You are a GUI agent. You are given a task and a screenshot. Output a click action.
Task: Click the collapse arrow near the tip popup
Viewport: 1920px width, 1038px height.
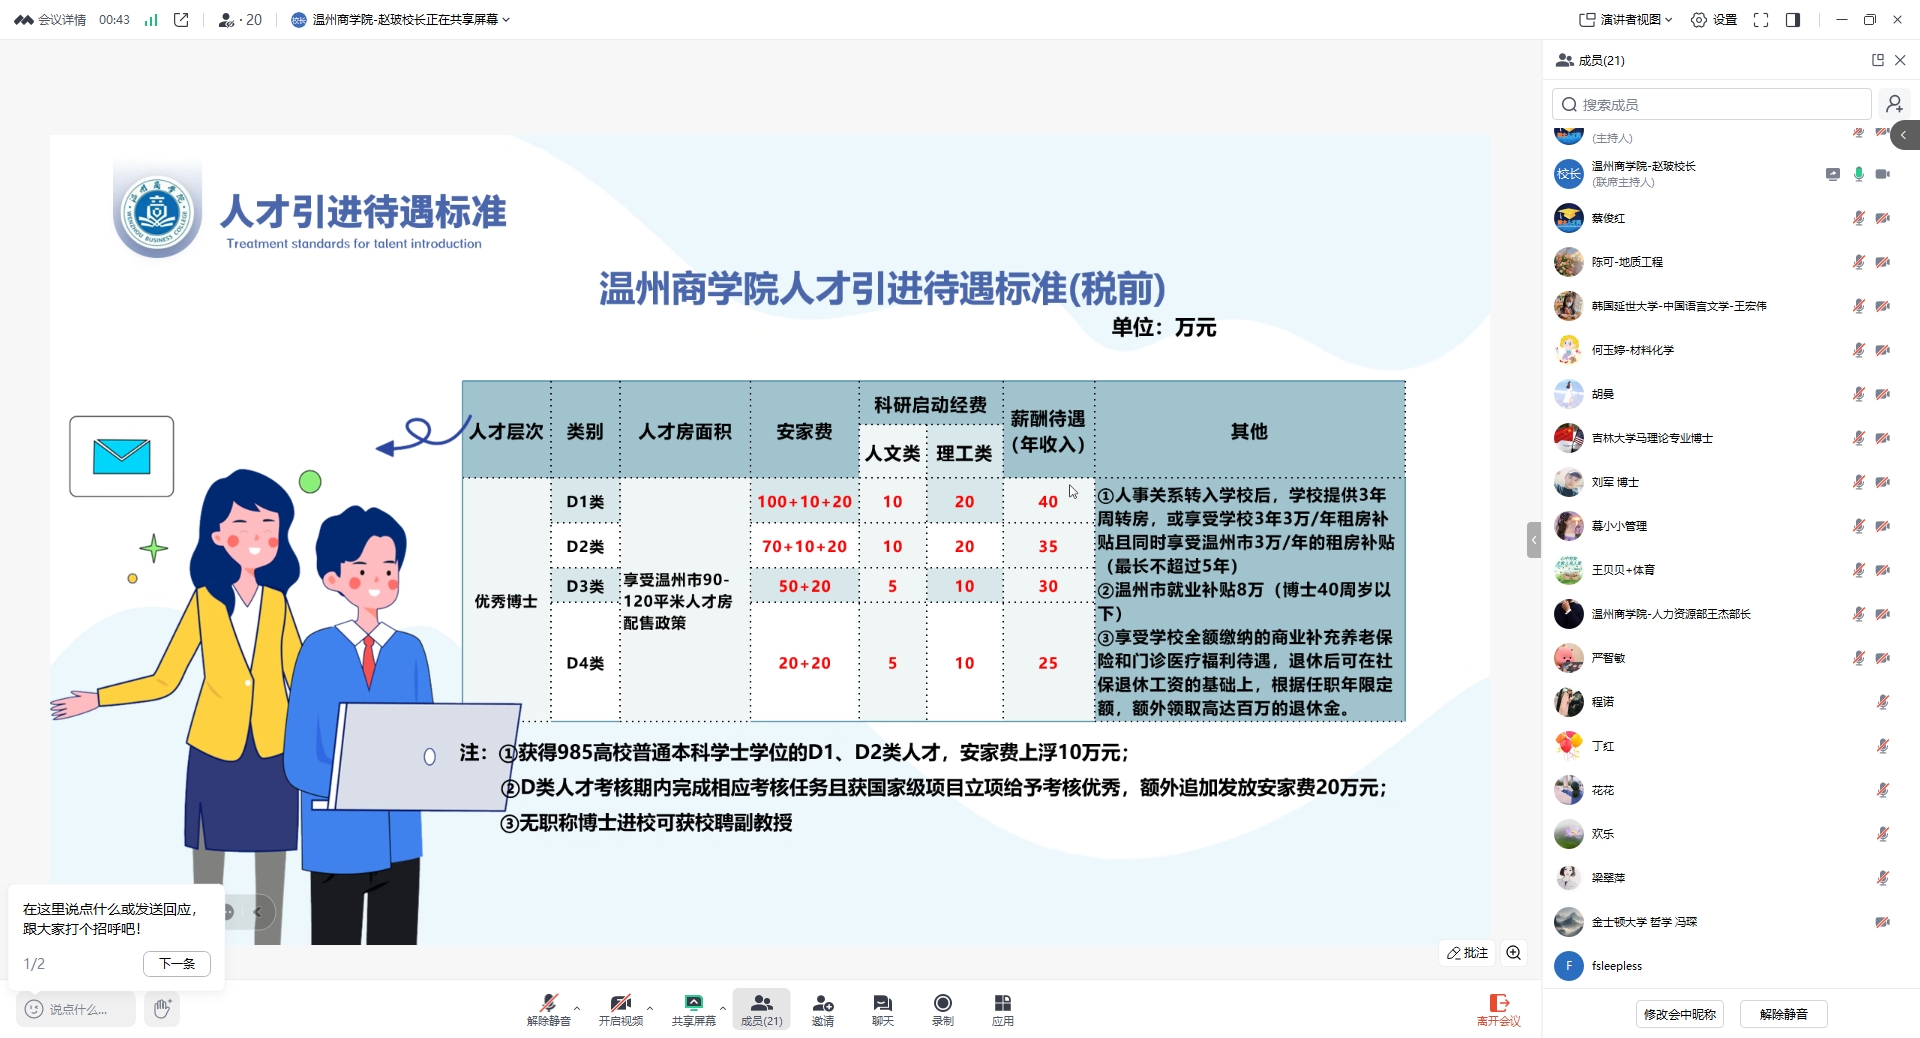pos(257,912)
